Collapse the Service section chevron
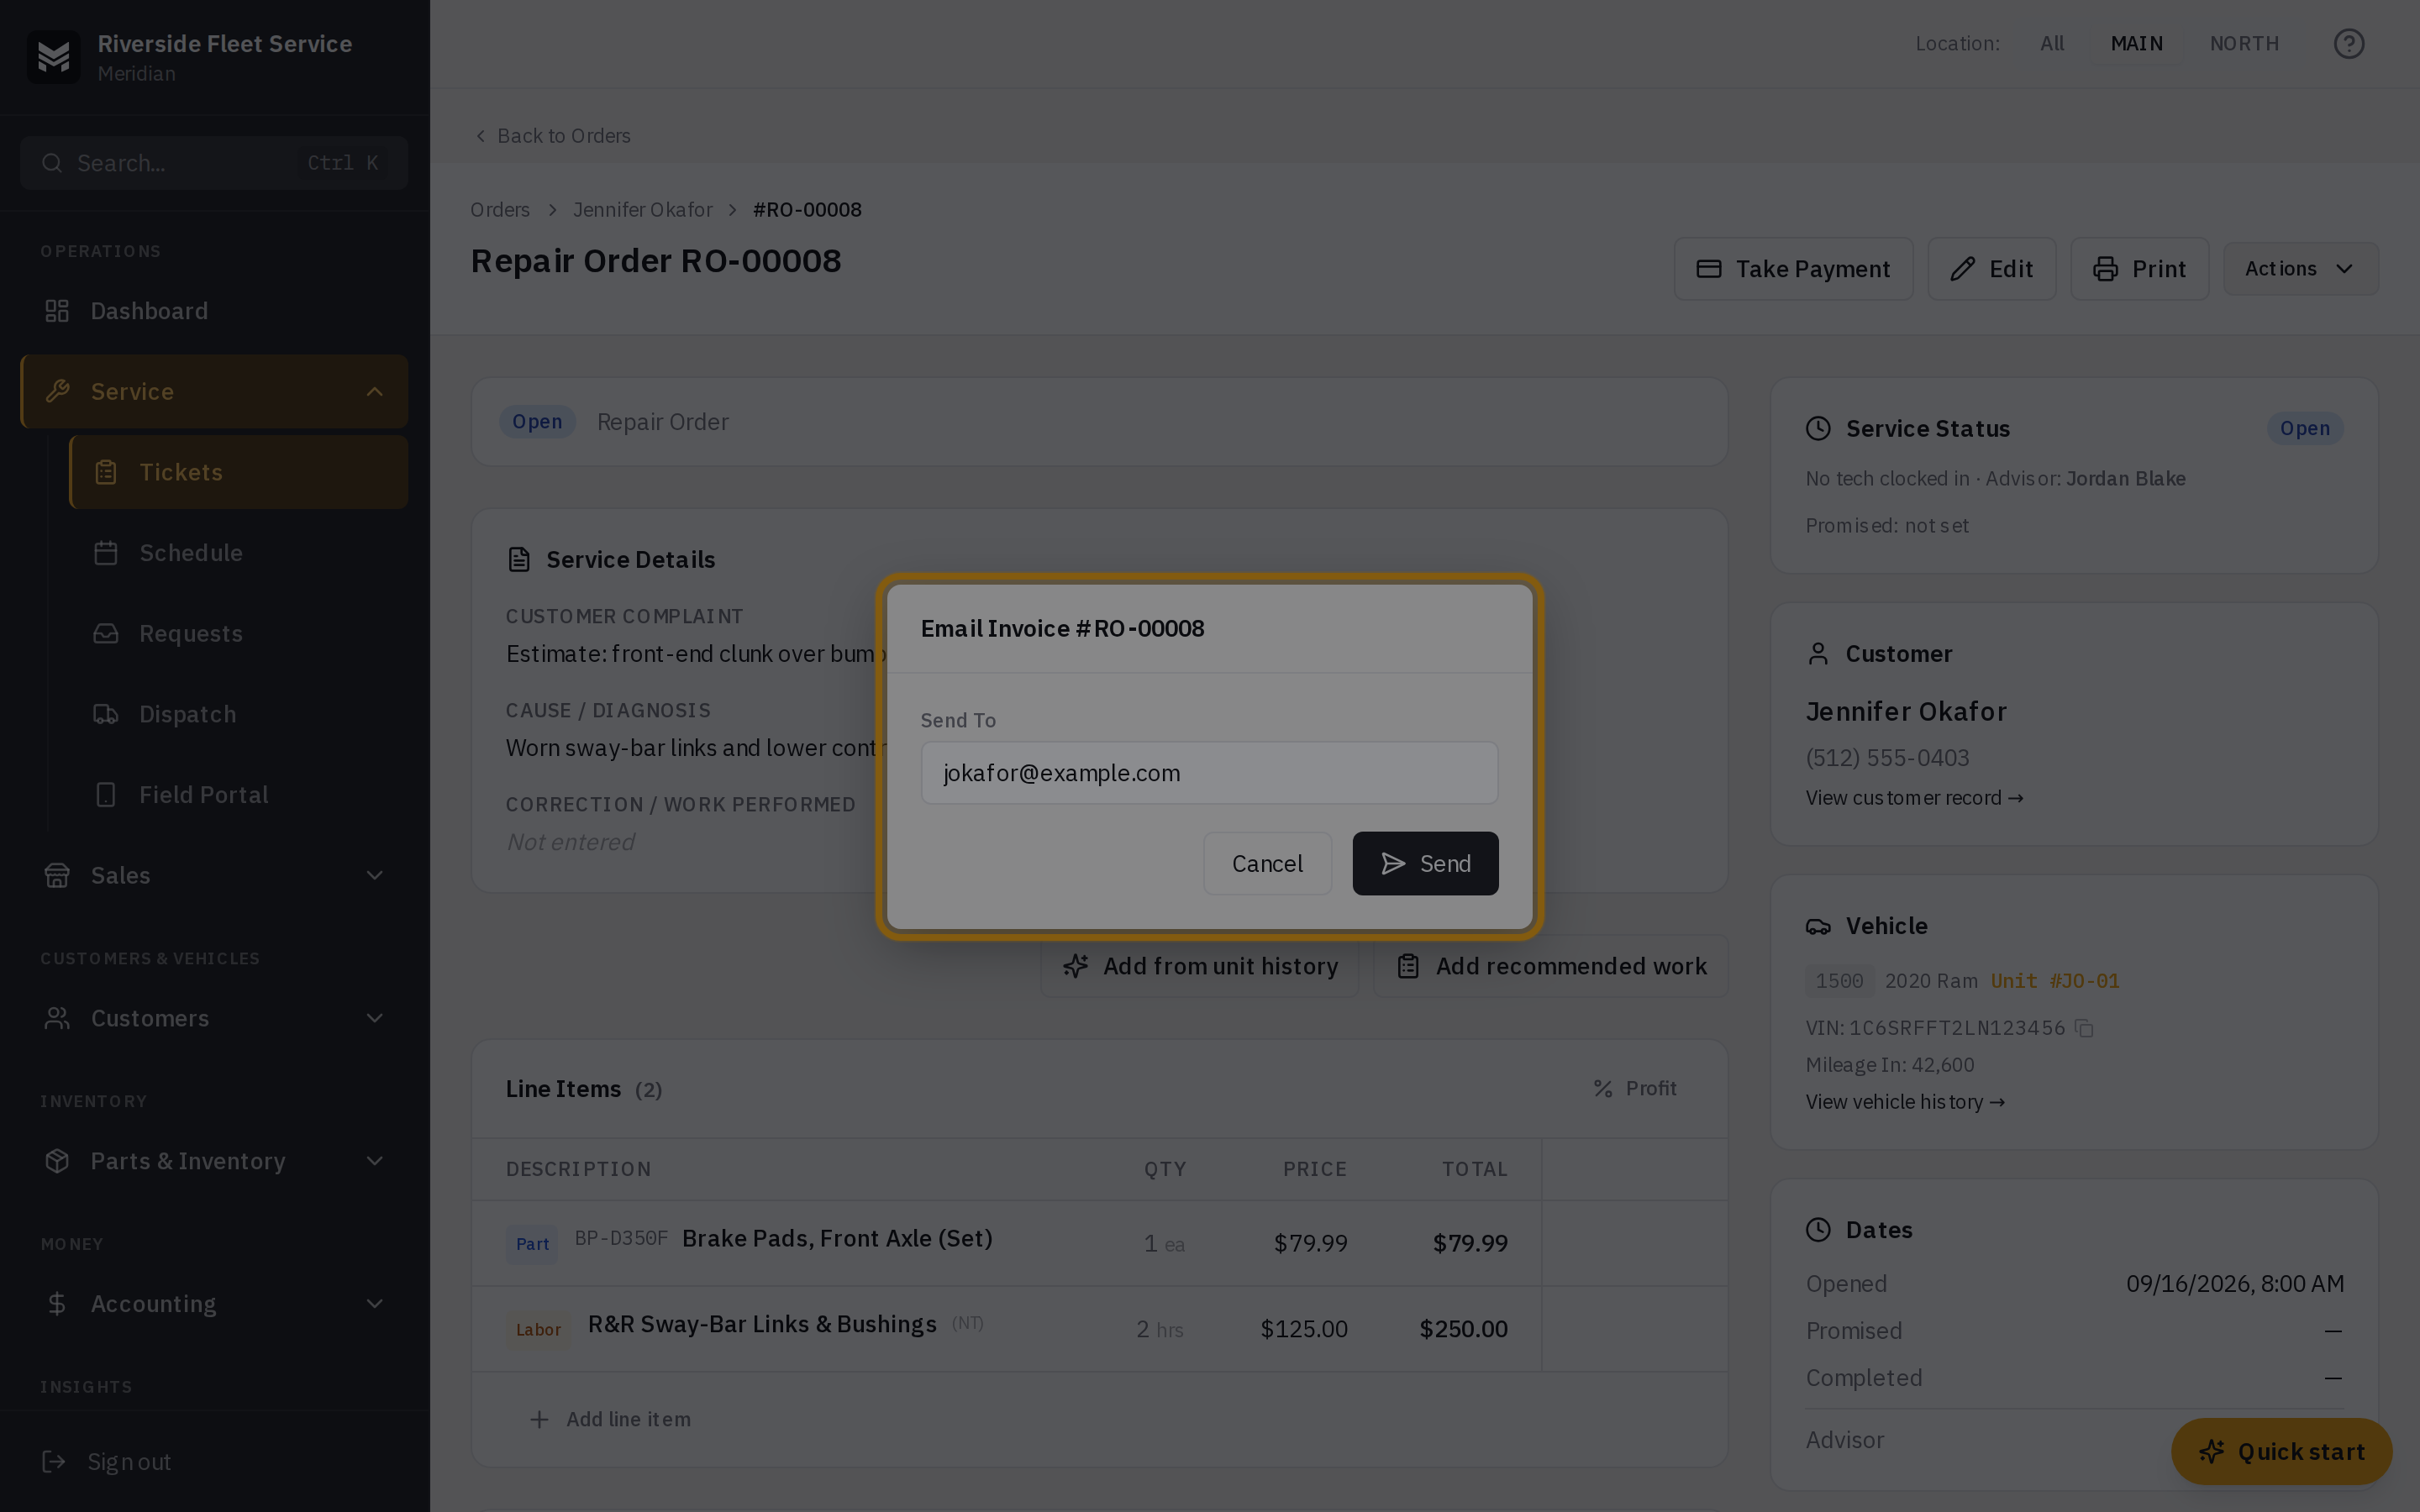Image resolution: width=2420 pixels, height=1512 pixels. coord(375,392)
